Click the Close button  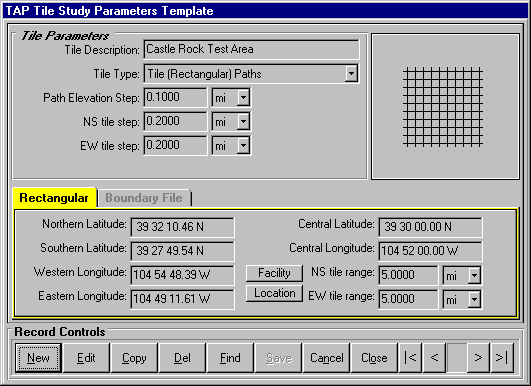point(374,358)
